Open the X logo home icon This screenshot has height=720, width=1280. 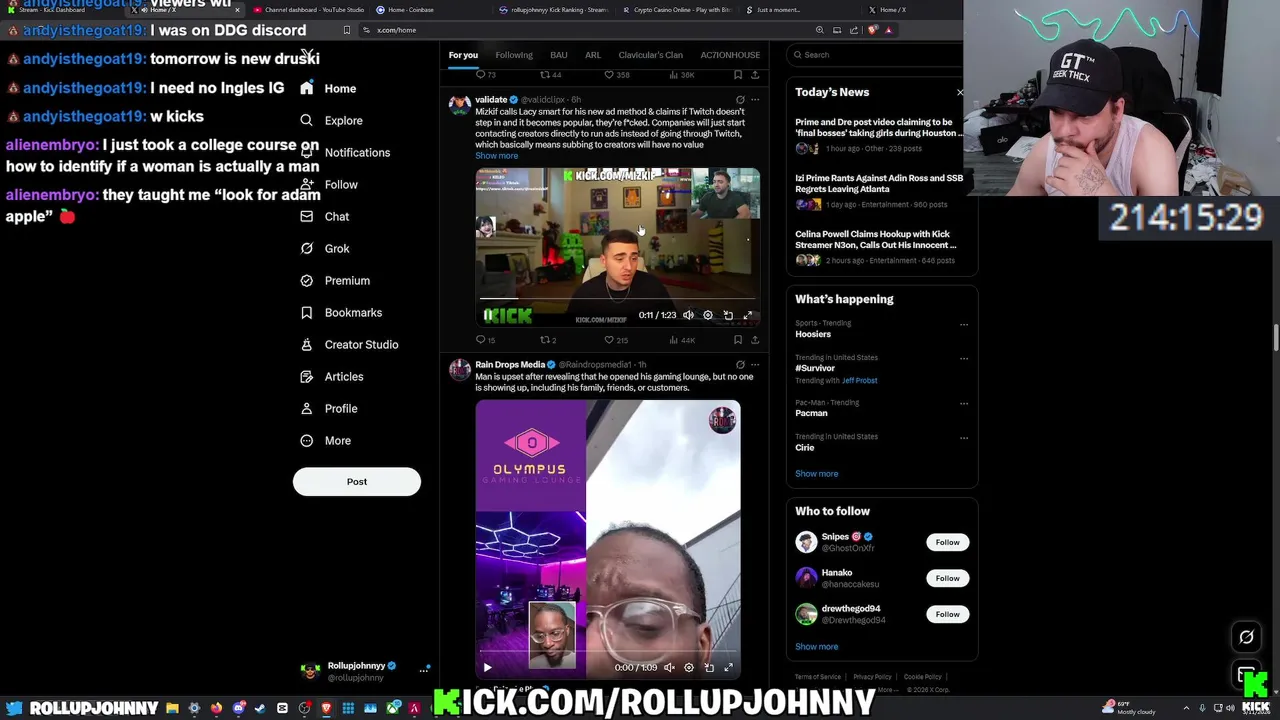pyautogui.click(x=308, y=55)
